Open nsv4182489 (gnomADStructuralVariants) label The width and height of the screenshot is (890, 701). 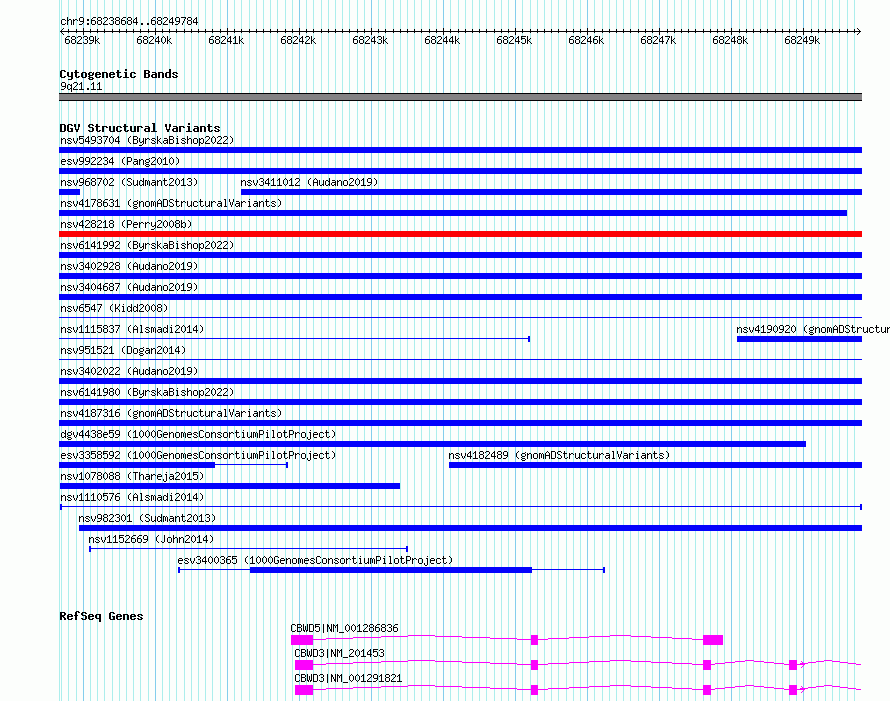point(559,455)
